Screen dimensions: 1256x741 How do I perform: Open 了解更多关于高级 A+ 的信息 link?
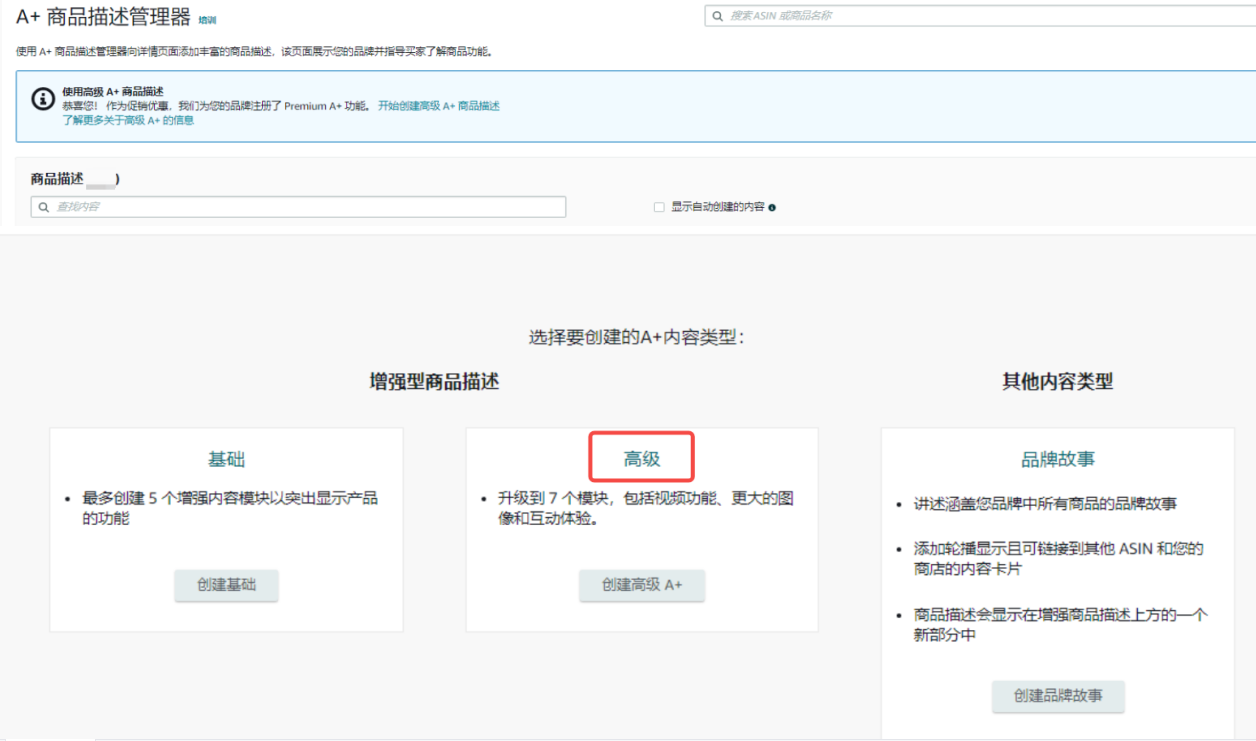pyautogui.click(x=128, y=120)
